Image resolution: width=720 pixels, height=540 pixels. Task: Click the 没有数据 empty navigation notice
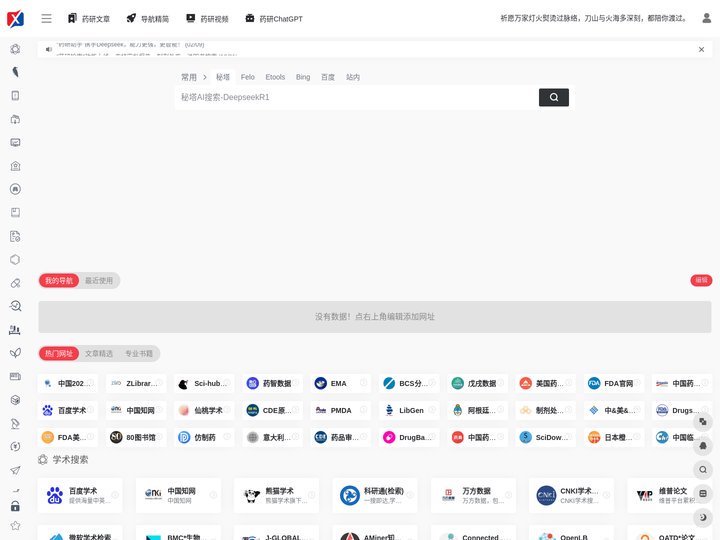[375, 317]
